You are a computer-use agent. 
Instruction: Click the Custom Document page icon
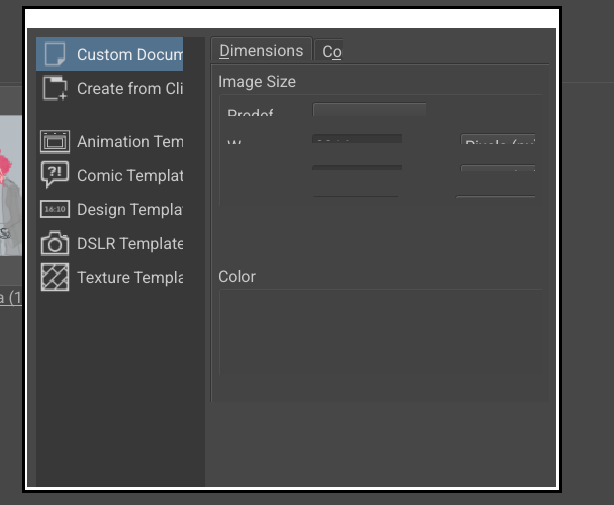point(55,54)
